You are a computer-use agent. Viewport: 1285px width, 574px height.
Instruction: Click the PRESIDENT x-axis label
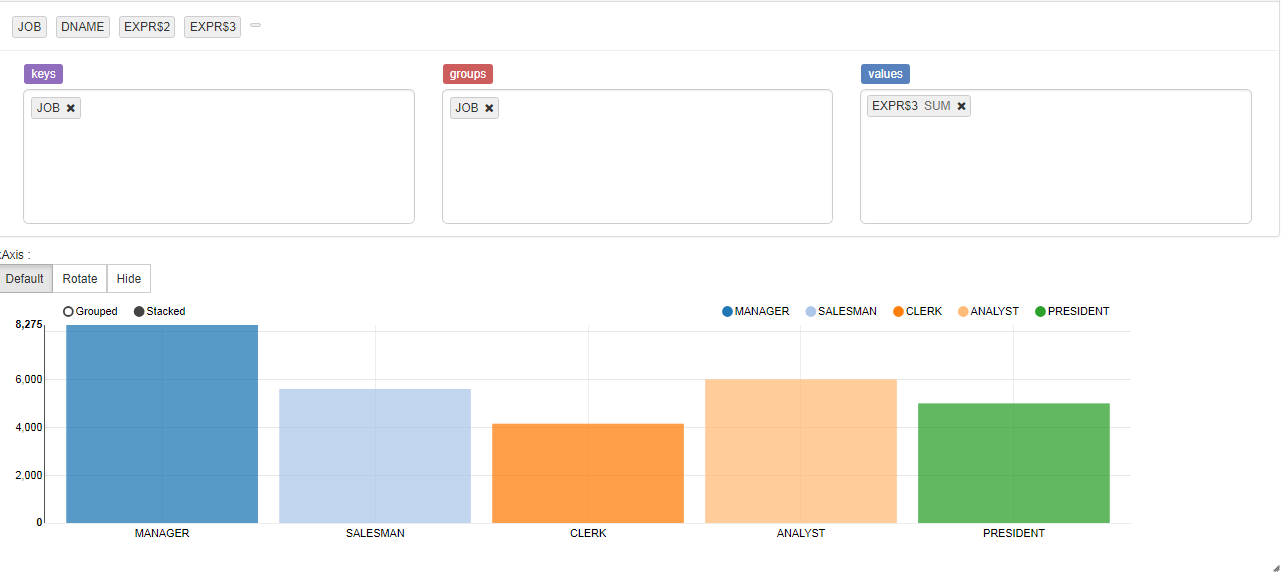pyautogui.click(x=1014, y=534)
